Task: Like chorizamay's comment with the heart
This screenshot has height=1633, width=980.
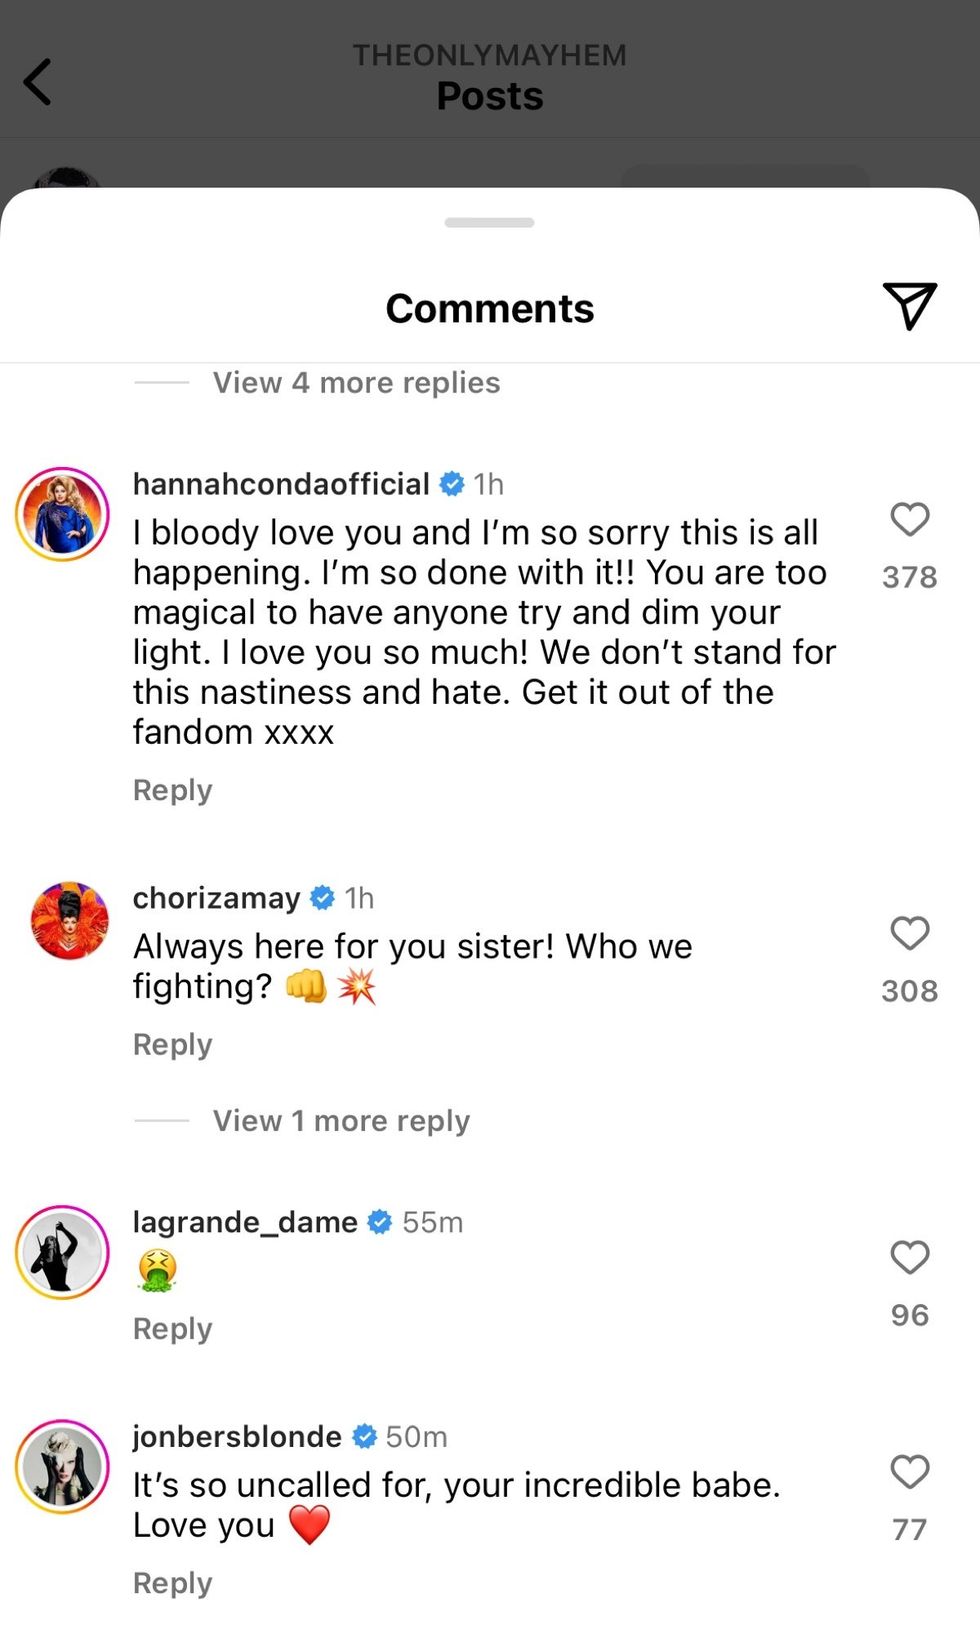Action: pyautogui.click(x=909, y=934)
